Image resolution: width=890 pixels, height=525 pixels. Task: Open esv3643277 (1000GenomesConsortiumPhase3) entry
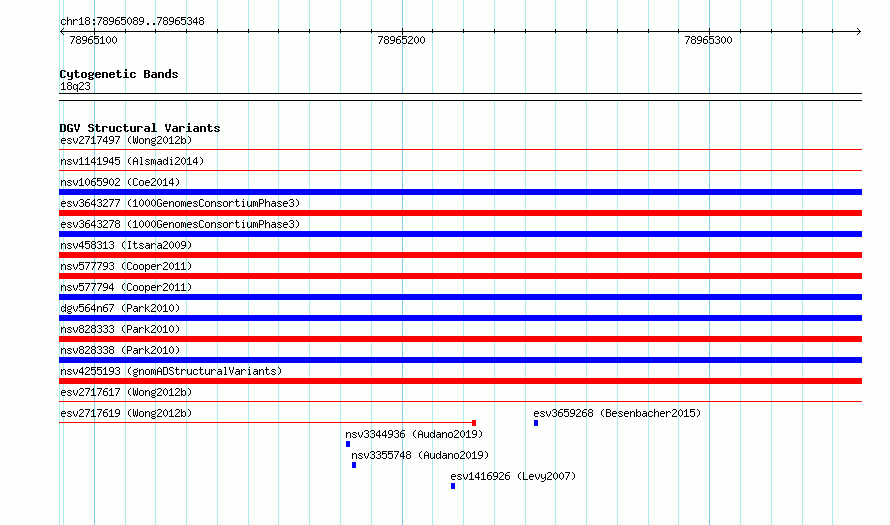coord(180,203)
